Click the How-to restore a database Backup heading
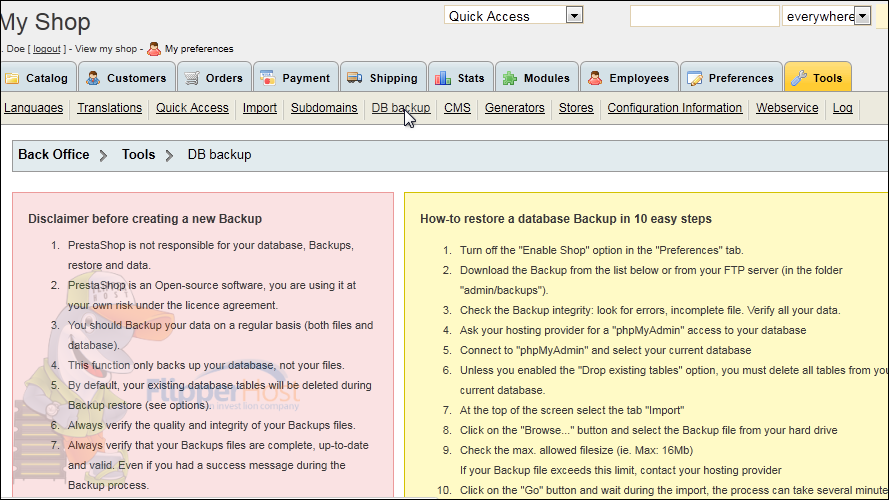 point(566,219)
